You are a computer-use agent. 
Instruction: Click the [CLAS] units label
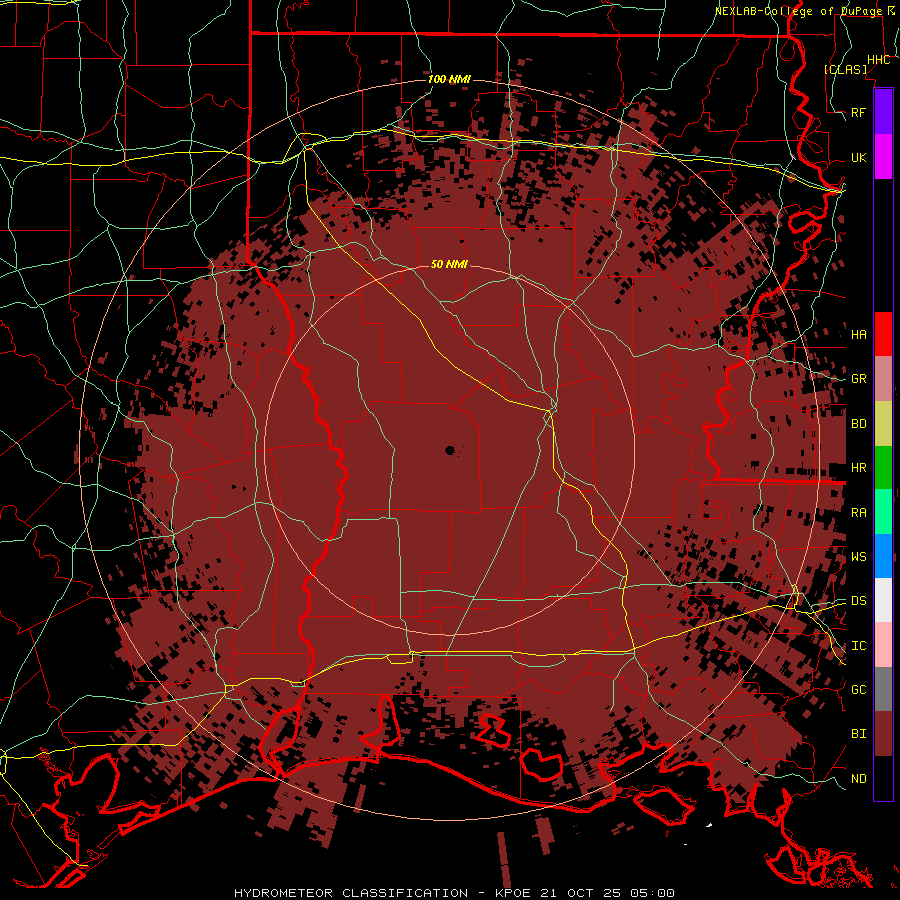point(845,69)
